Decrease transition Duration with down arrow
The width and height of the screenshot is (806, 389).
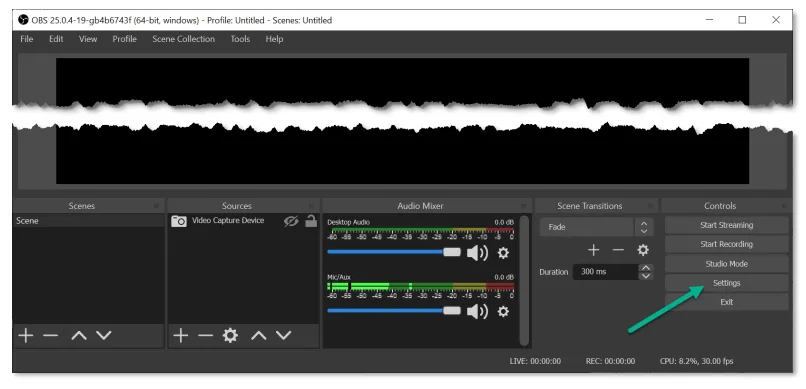646,276
